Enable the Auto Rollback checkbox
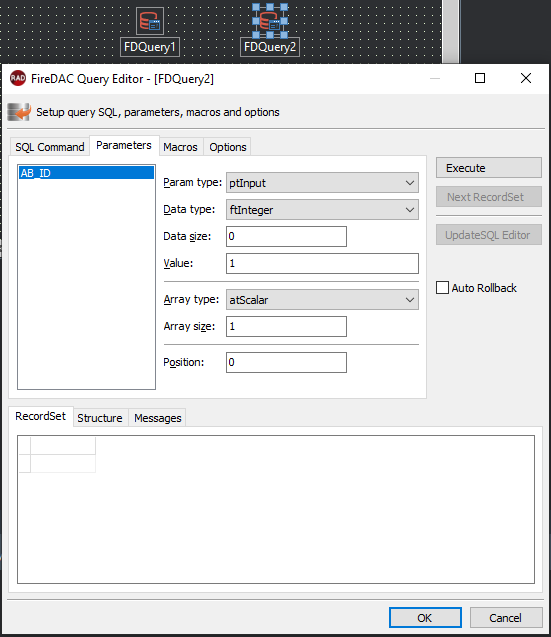 pos(442,288)
